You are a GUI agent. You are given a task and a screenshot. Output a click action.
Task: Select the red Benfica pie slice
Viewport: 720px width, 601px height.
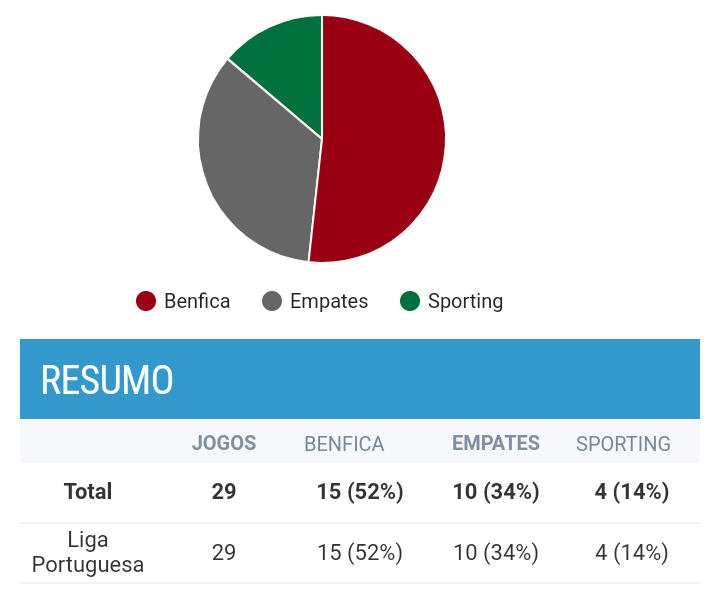point(381,138)
